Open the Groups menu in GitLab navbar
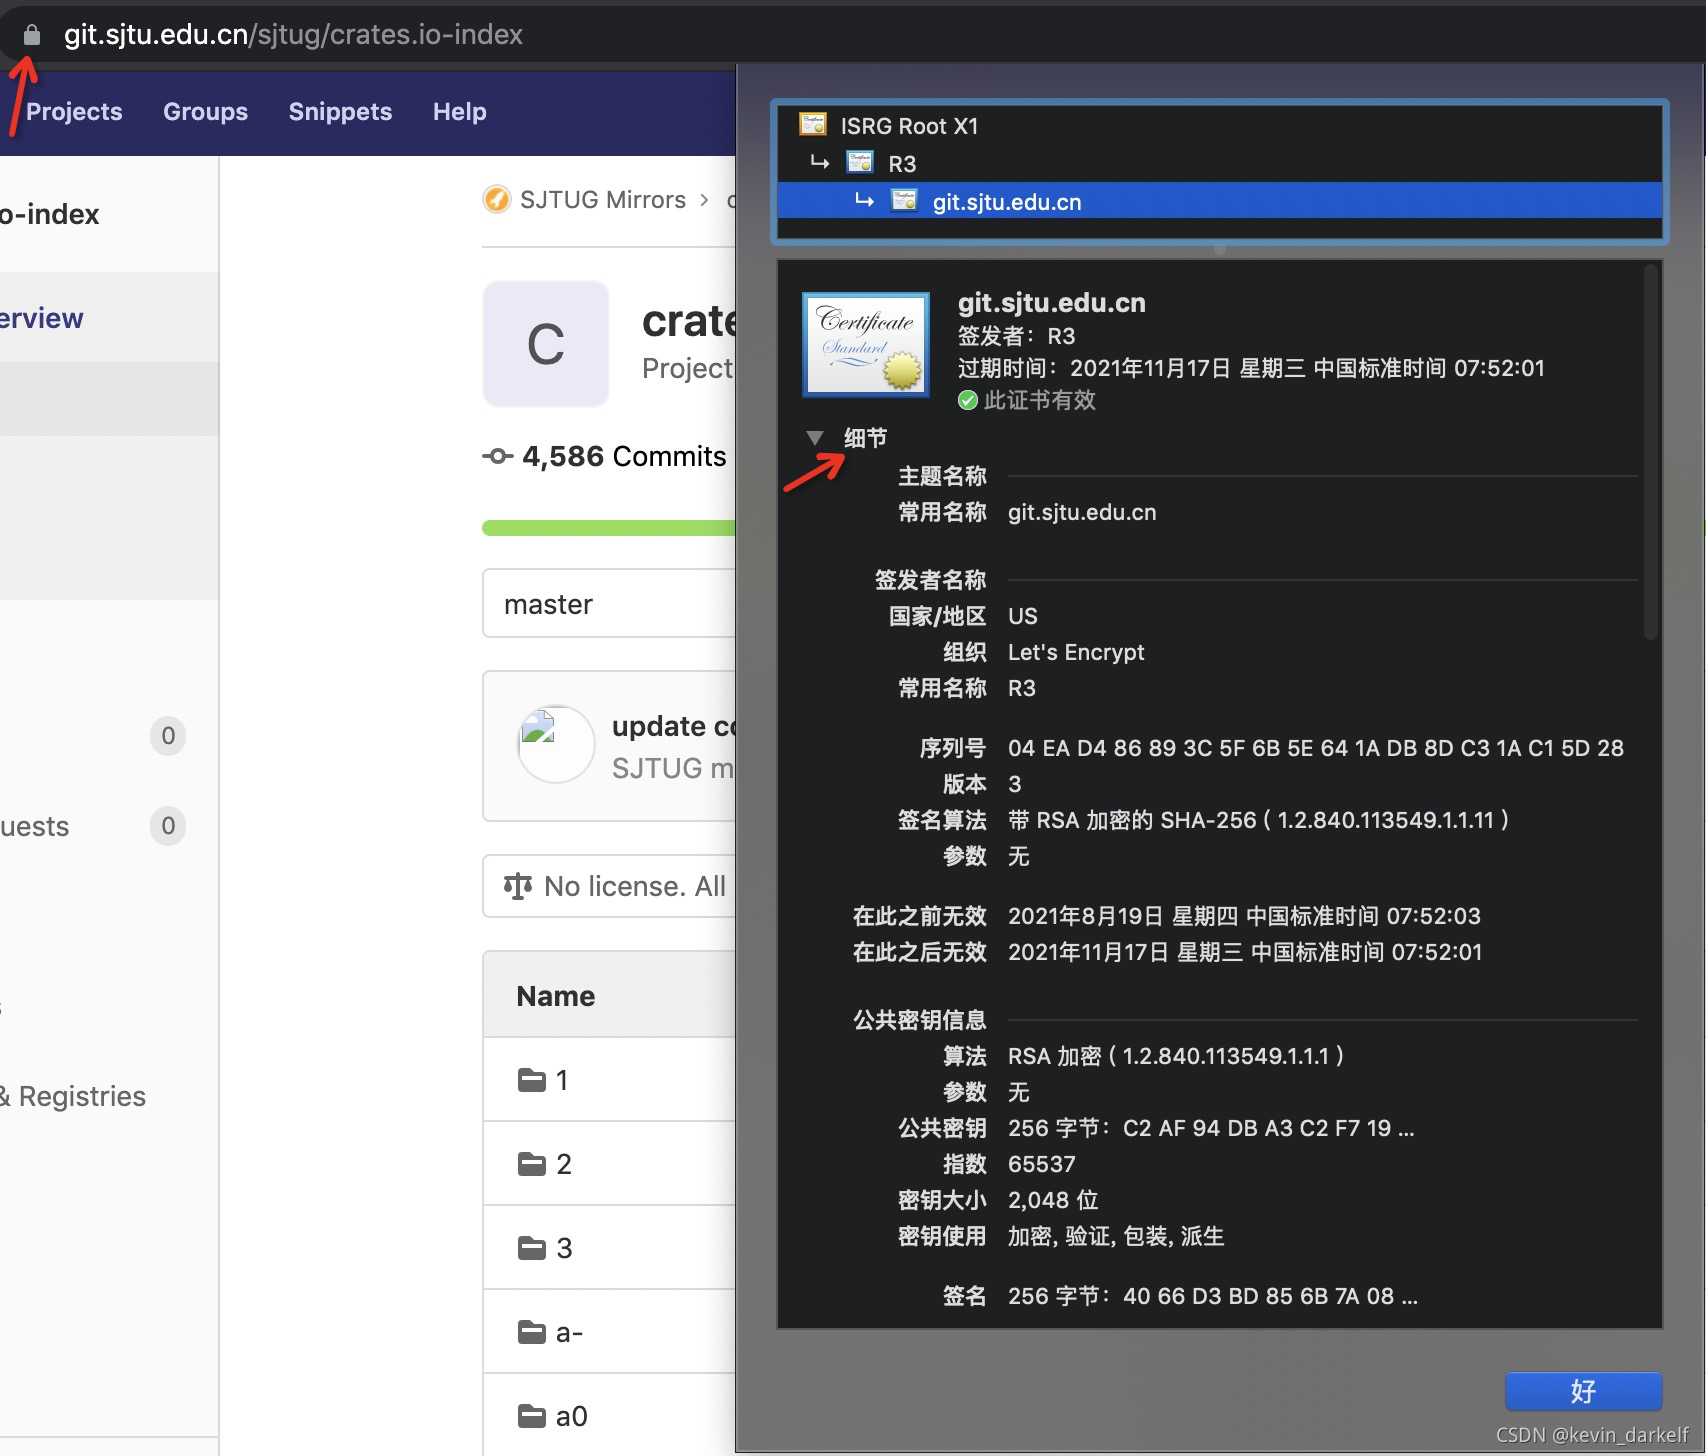 pyautogui.click(x=205, y=111)
